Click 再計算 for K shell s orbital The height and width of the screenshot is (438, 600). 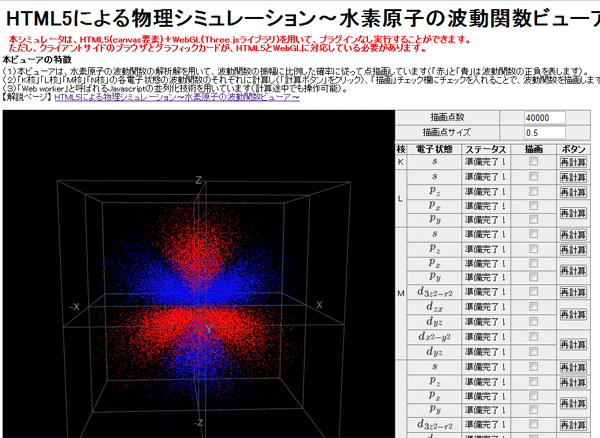click(x=573, y=162)
